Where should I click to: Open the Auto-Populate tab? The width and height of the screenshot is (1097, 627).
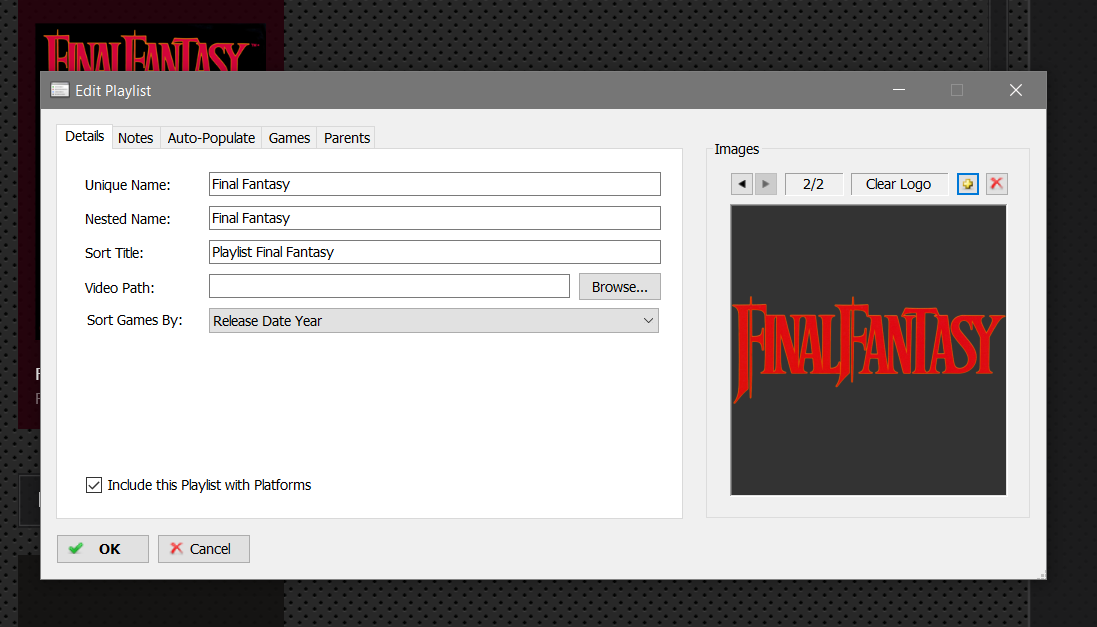tap(211, 138)
